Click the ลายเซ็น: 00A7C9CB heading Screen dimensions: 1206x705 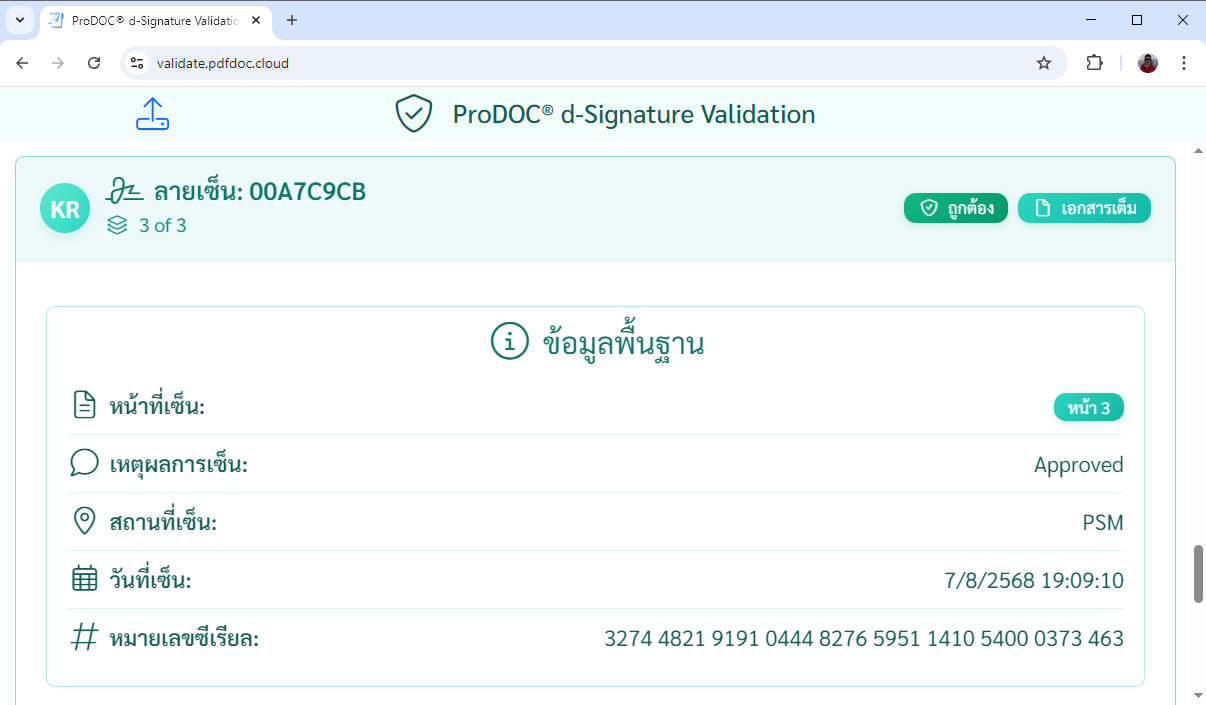click(x=259, y=191)
